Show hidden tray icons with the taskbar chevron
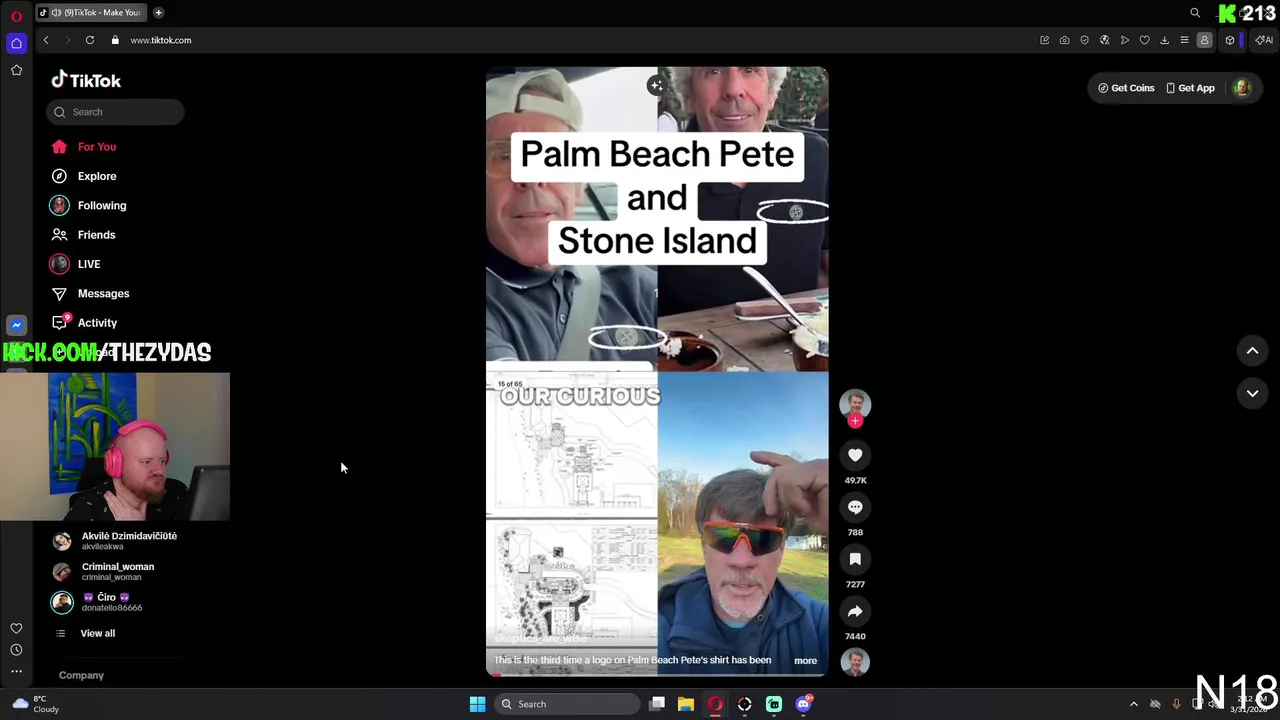 [1133, 704]
